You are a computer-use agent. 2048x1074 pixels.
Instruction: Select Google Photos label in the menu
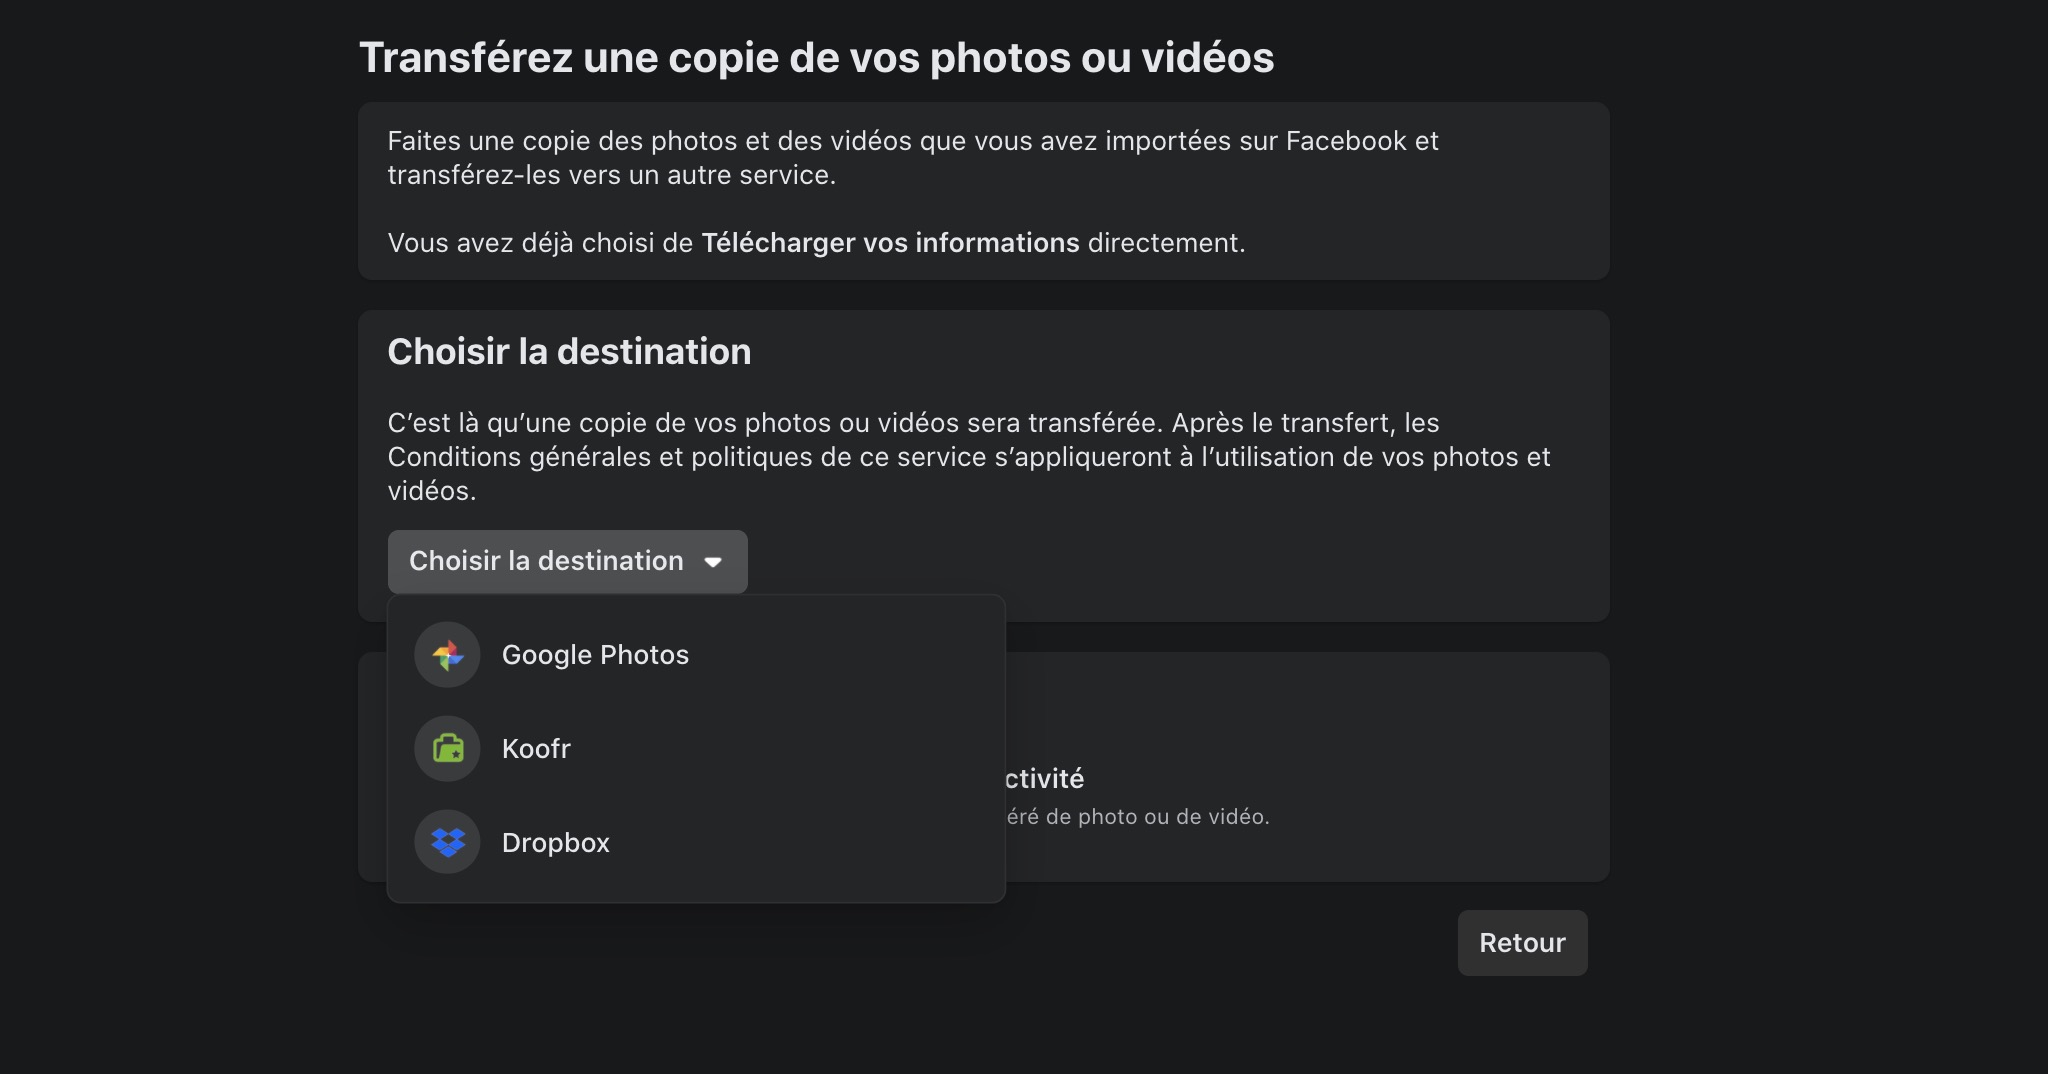click(x=595, y=655)
